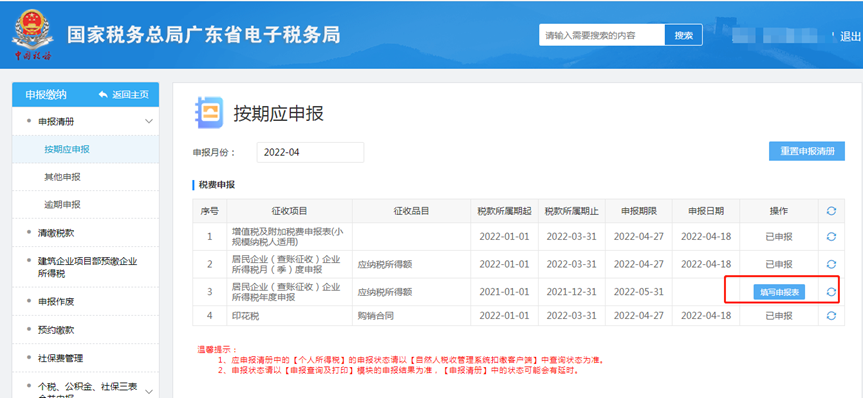Click 返回主页 link
The height and width of the screenshot is (398, 863).
(x=130, y=95)
